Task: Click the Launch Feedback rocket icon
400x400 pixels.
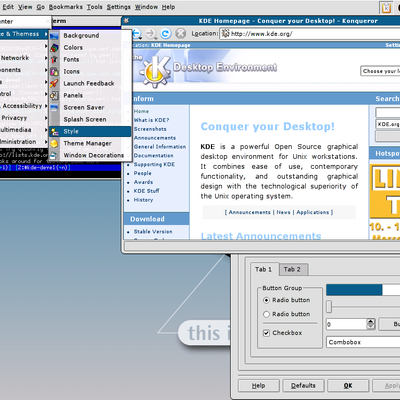Action: [54, 84]
